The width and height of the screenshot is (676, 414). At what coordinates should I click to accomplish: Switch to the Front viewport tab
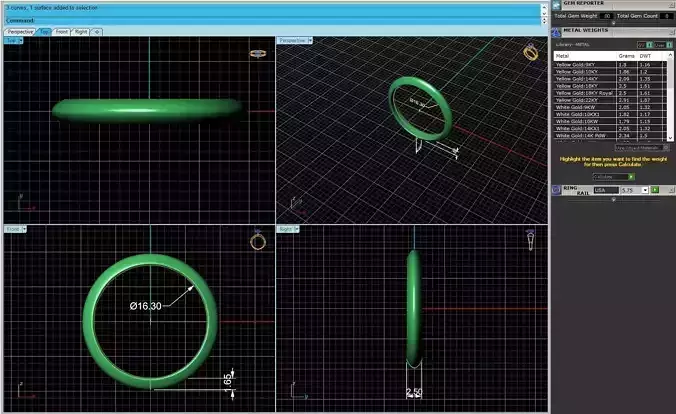coord(62,31)
